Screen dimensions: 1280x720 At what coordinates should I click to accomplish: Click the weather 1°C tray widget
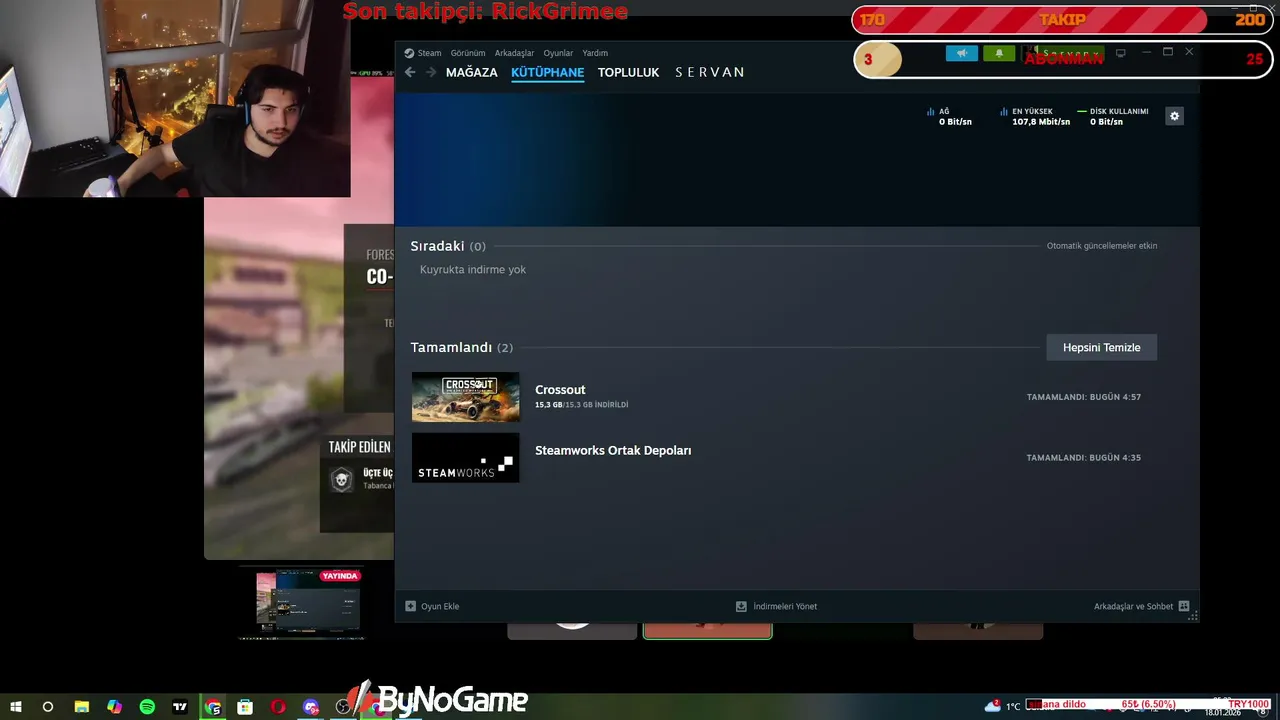pyautogui.click(x=1003, y=706)
